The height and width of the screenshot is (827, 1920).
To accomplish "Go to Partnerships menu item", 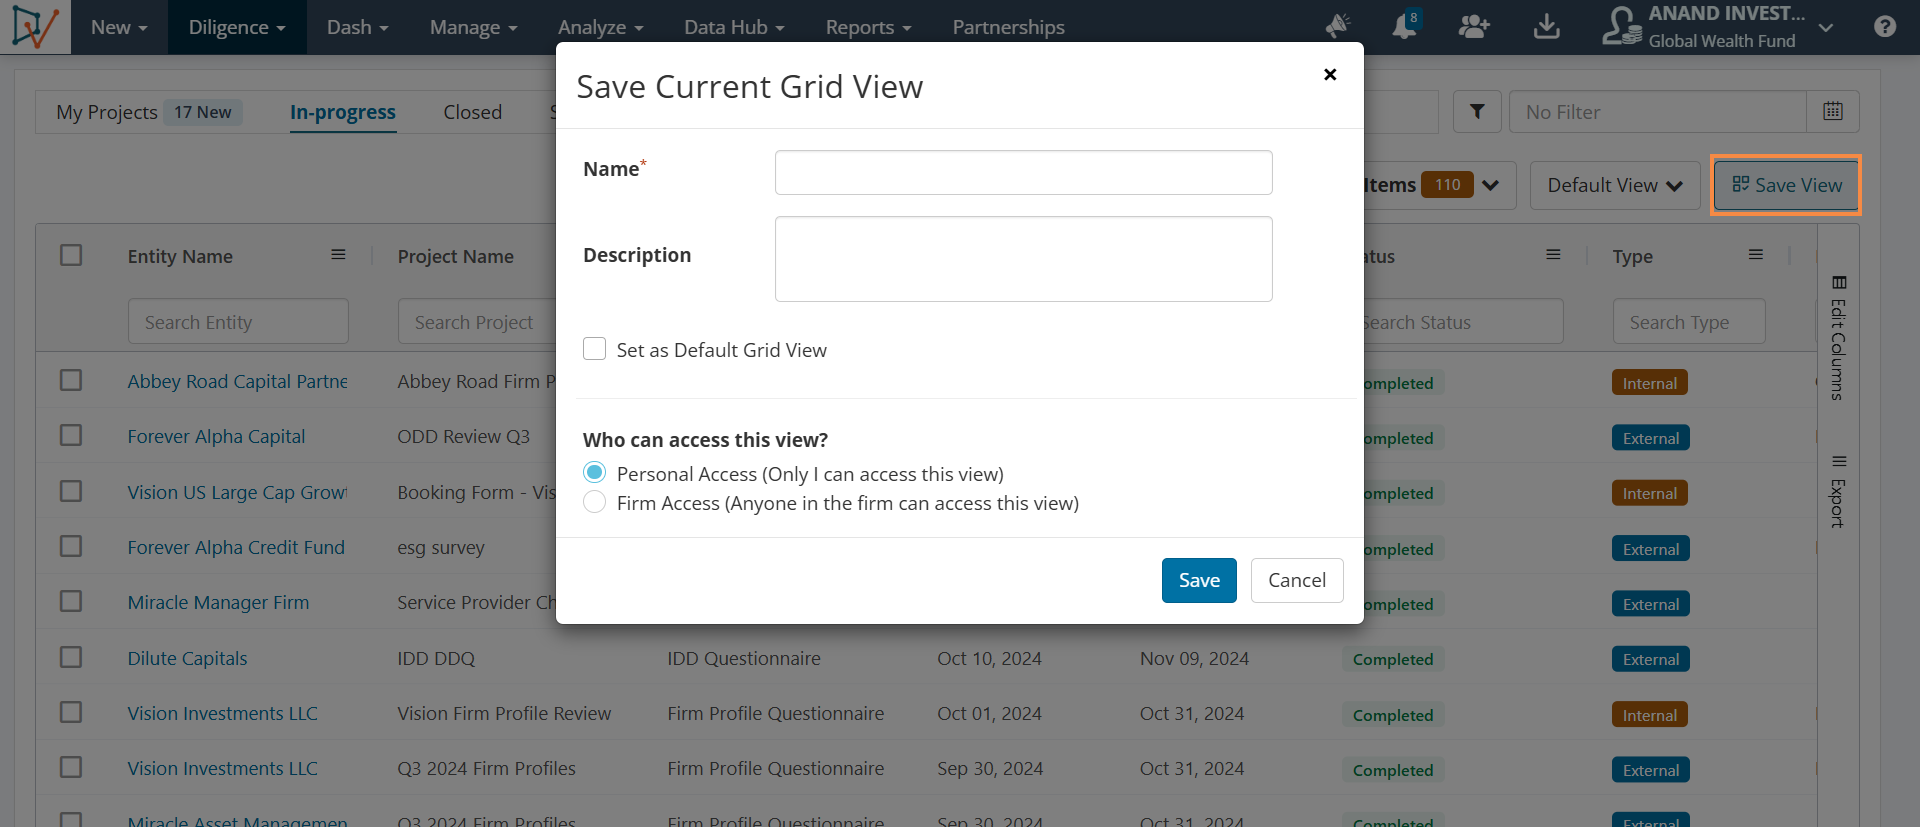I will pos(1008,27).
